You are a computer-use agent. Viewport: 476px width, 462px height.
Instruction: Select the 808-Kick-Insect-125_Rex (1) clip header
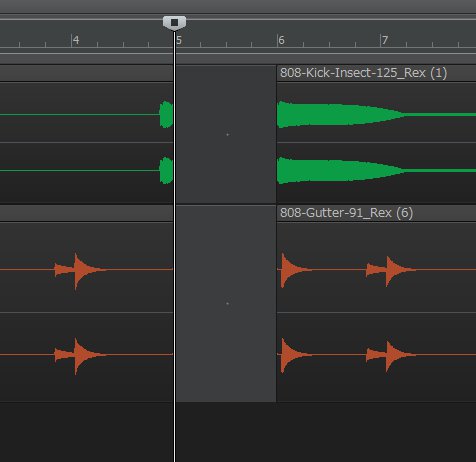(x=376, y=73)
